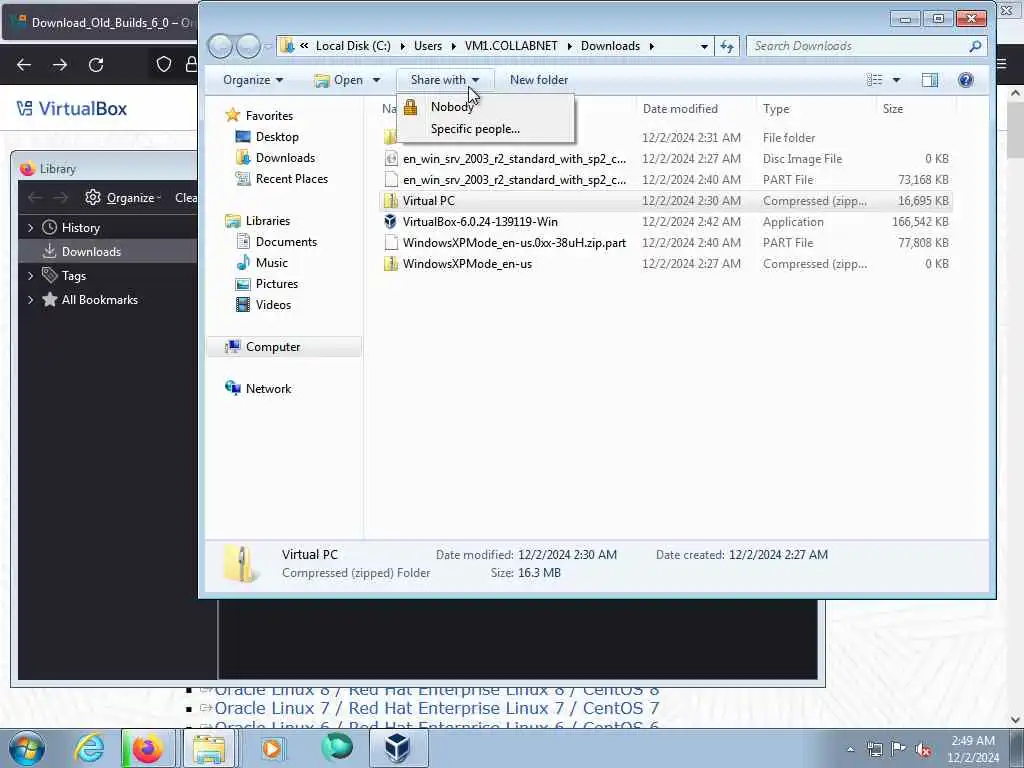Viewport: 1024px width, 768px height.
Task: Open Documents library
Action: (x=286, y=242)
